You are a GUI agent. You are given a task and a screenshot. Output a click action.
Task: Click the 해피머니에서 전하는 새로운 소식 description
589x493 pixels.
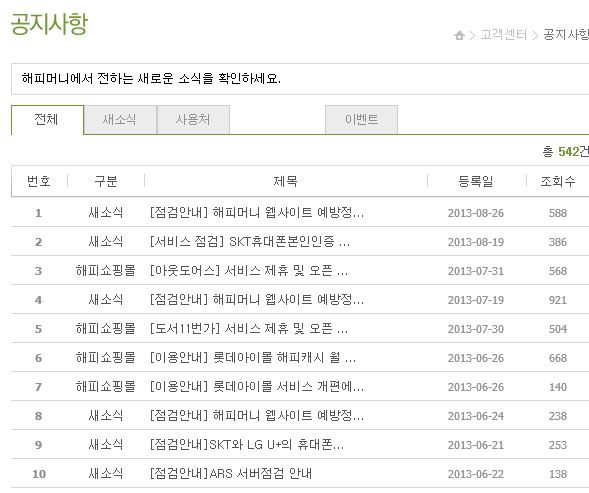point(151,79)
